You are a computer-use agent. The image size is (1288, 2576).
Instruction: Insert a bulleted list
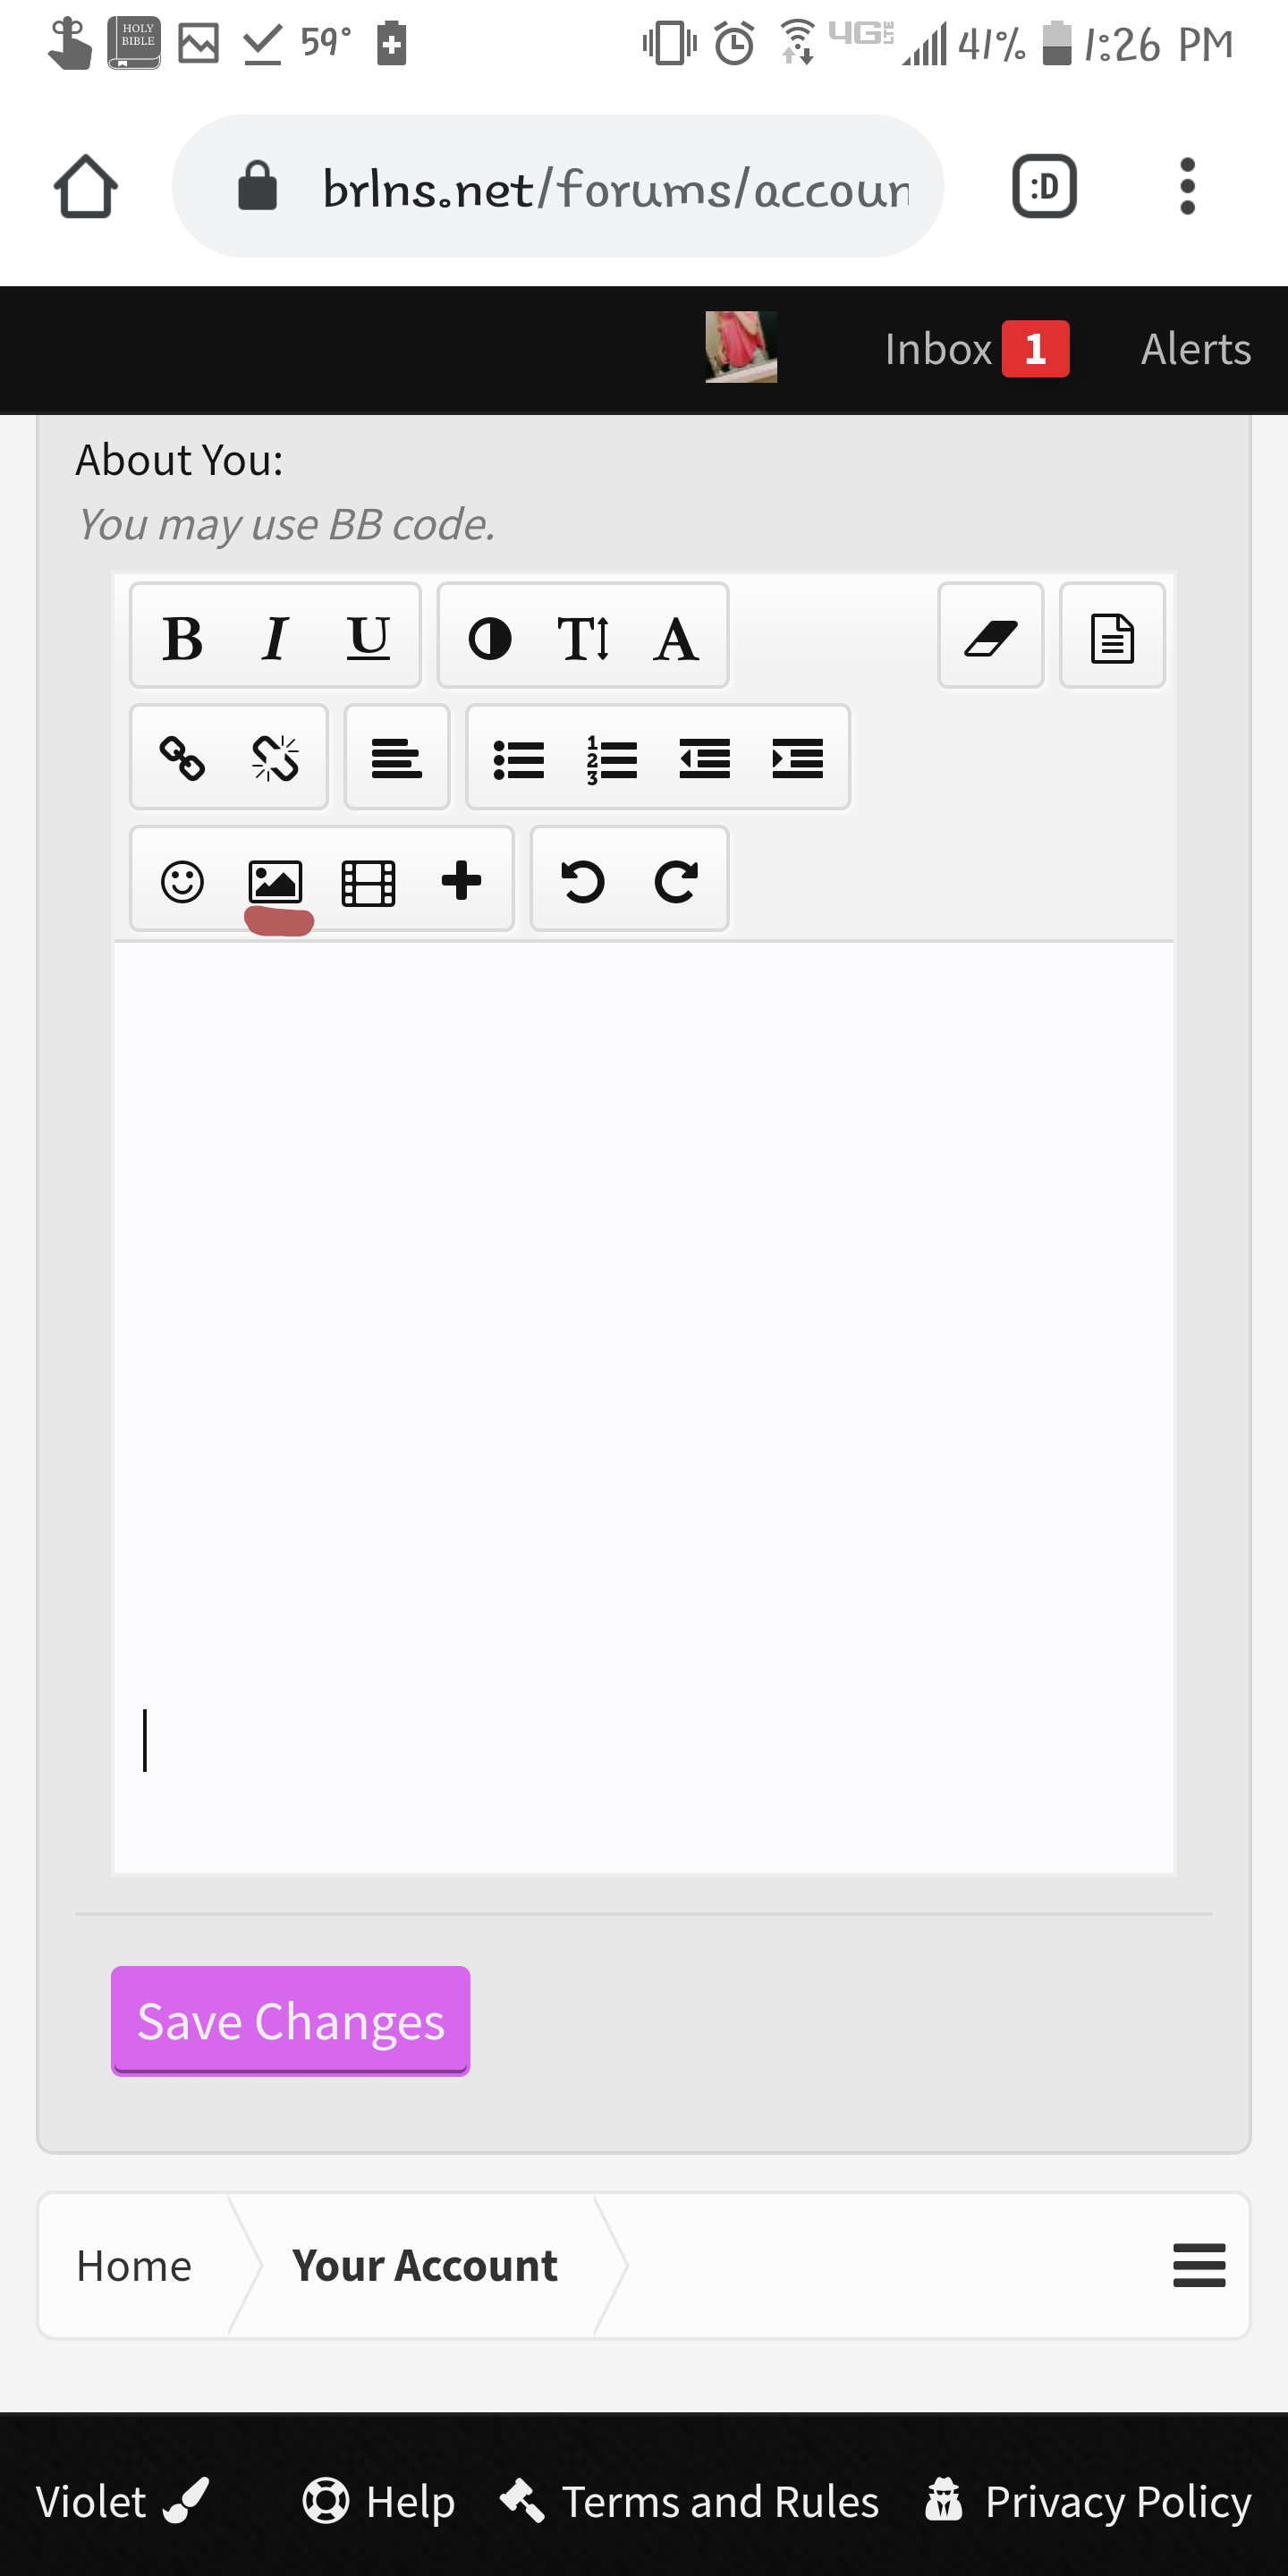(x=519, y=759)
